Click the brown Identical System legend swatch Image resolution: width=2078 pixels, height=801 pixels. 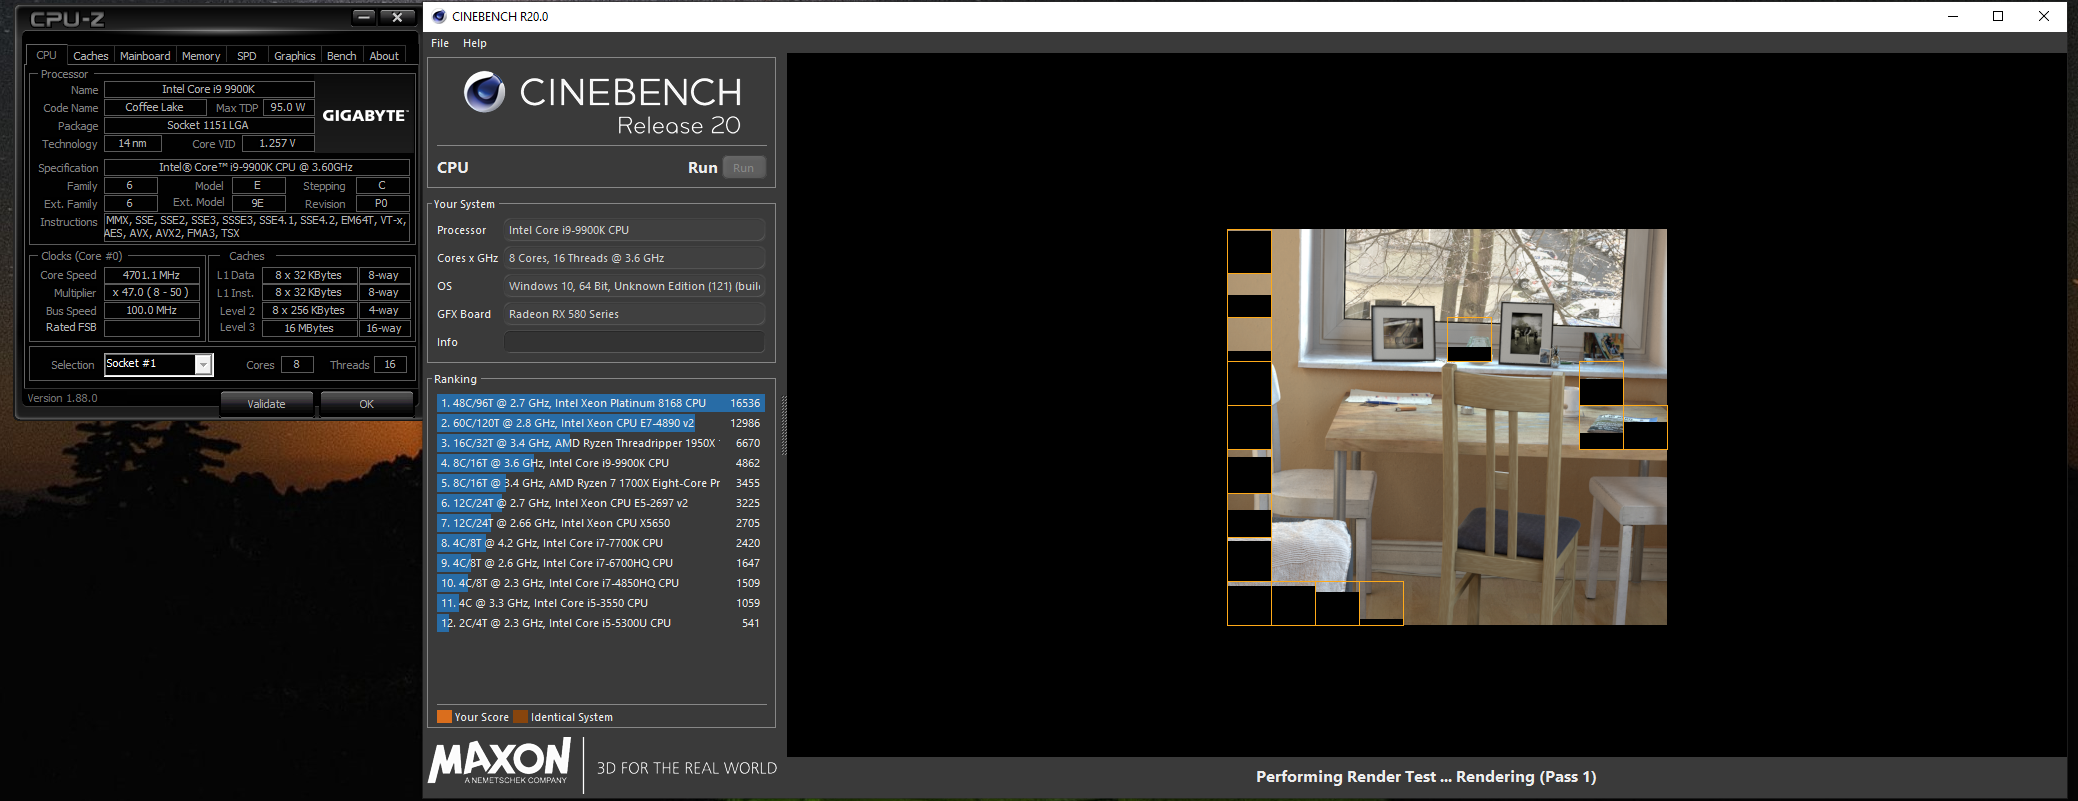click(x=520, y=717)
